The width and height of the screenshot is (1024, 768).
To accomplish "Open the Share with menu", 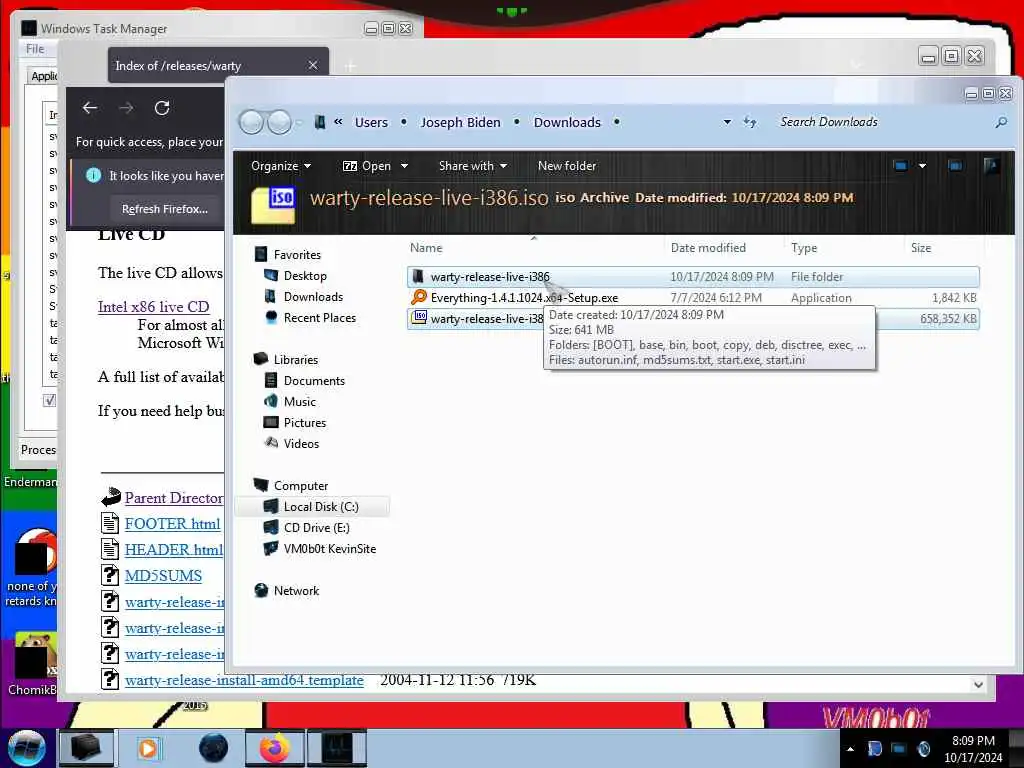I will click(x=473, y=166).
